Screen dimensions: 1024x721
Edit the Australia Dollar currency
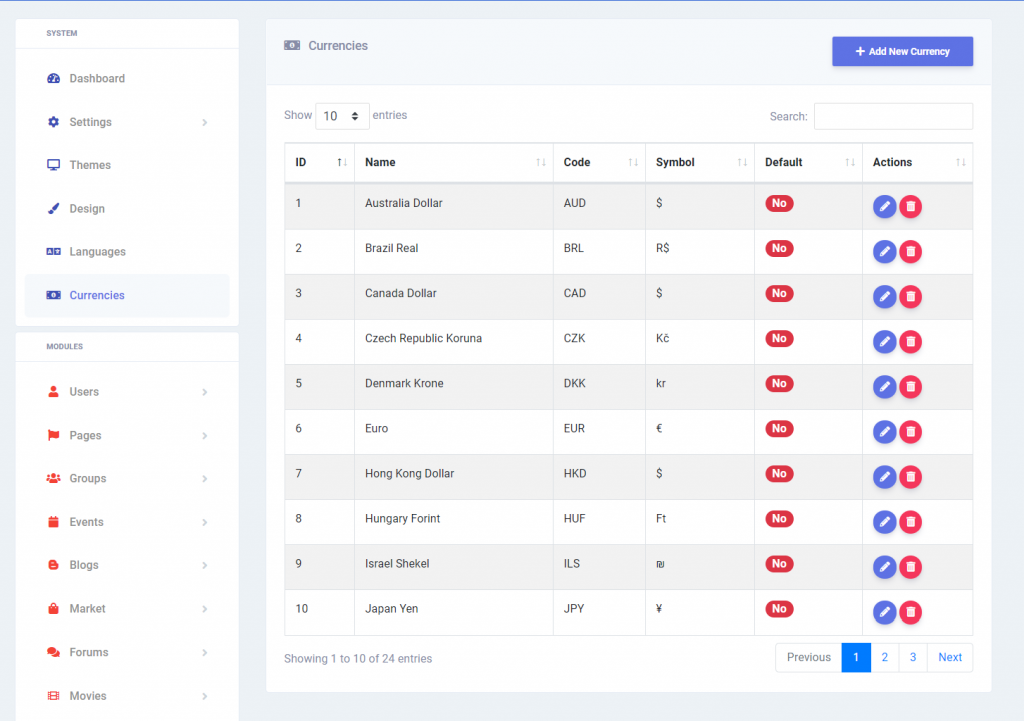click(884, 206)
